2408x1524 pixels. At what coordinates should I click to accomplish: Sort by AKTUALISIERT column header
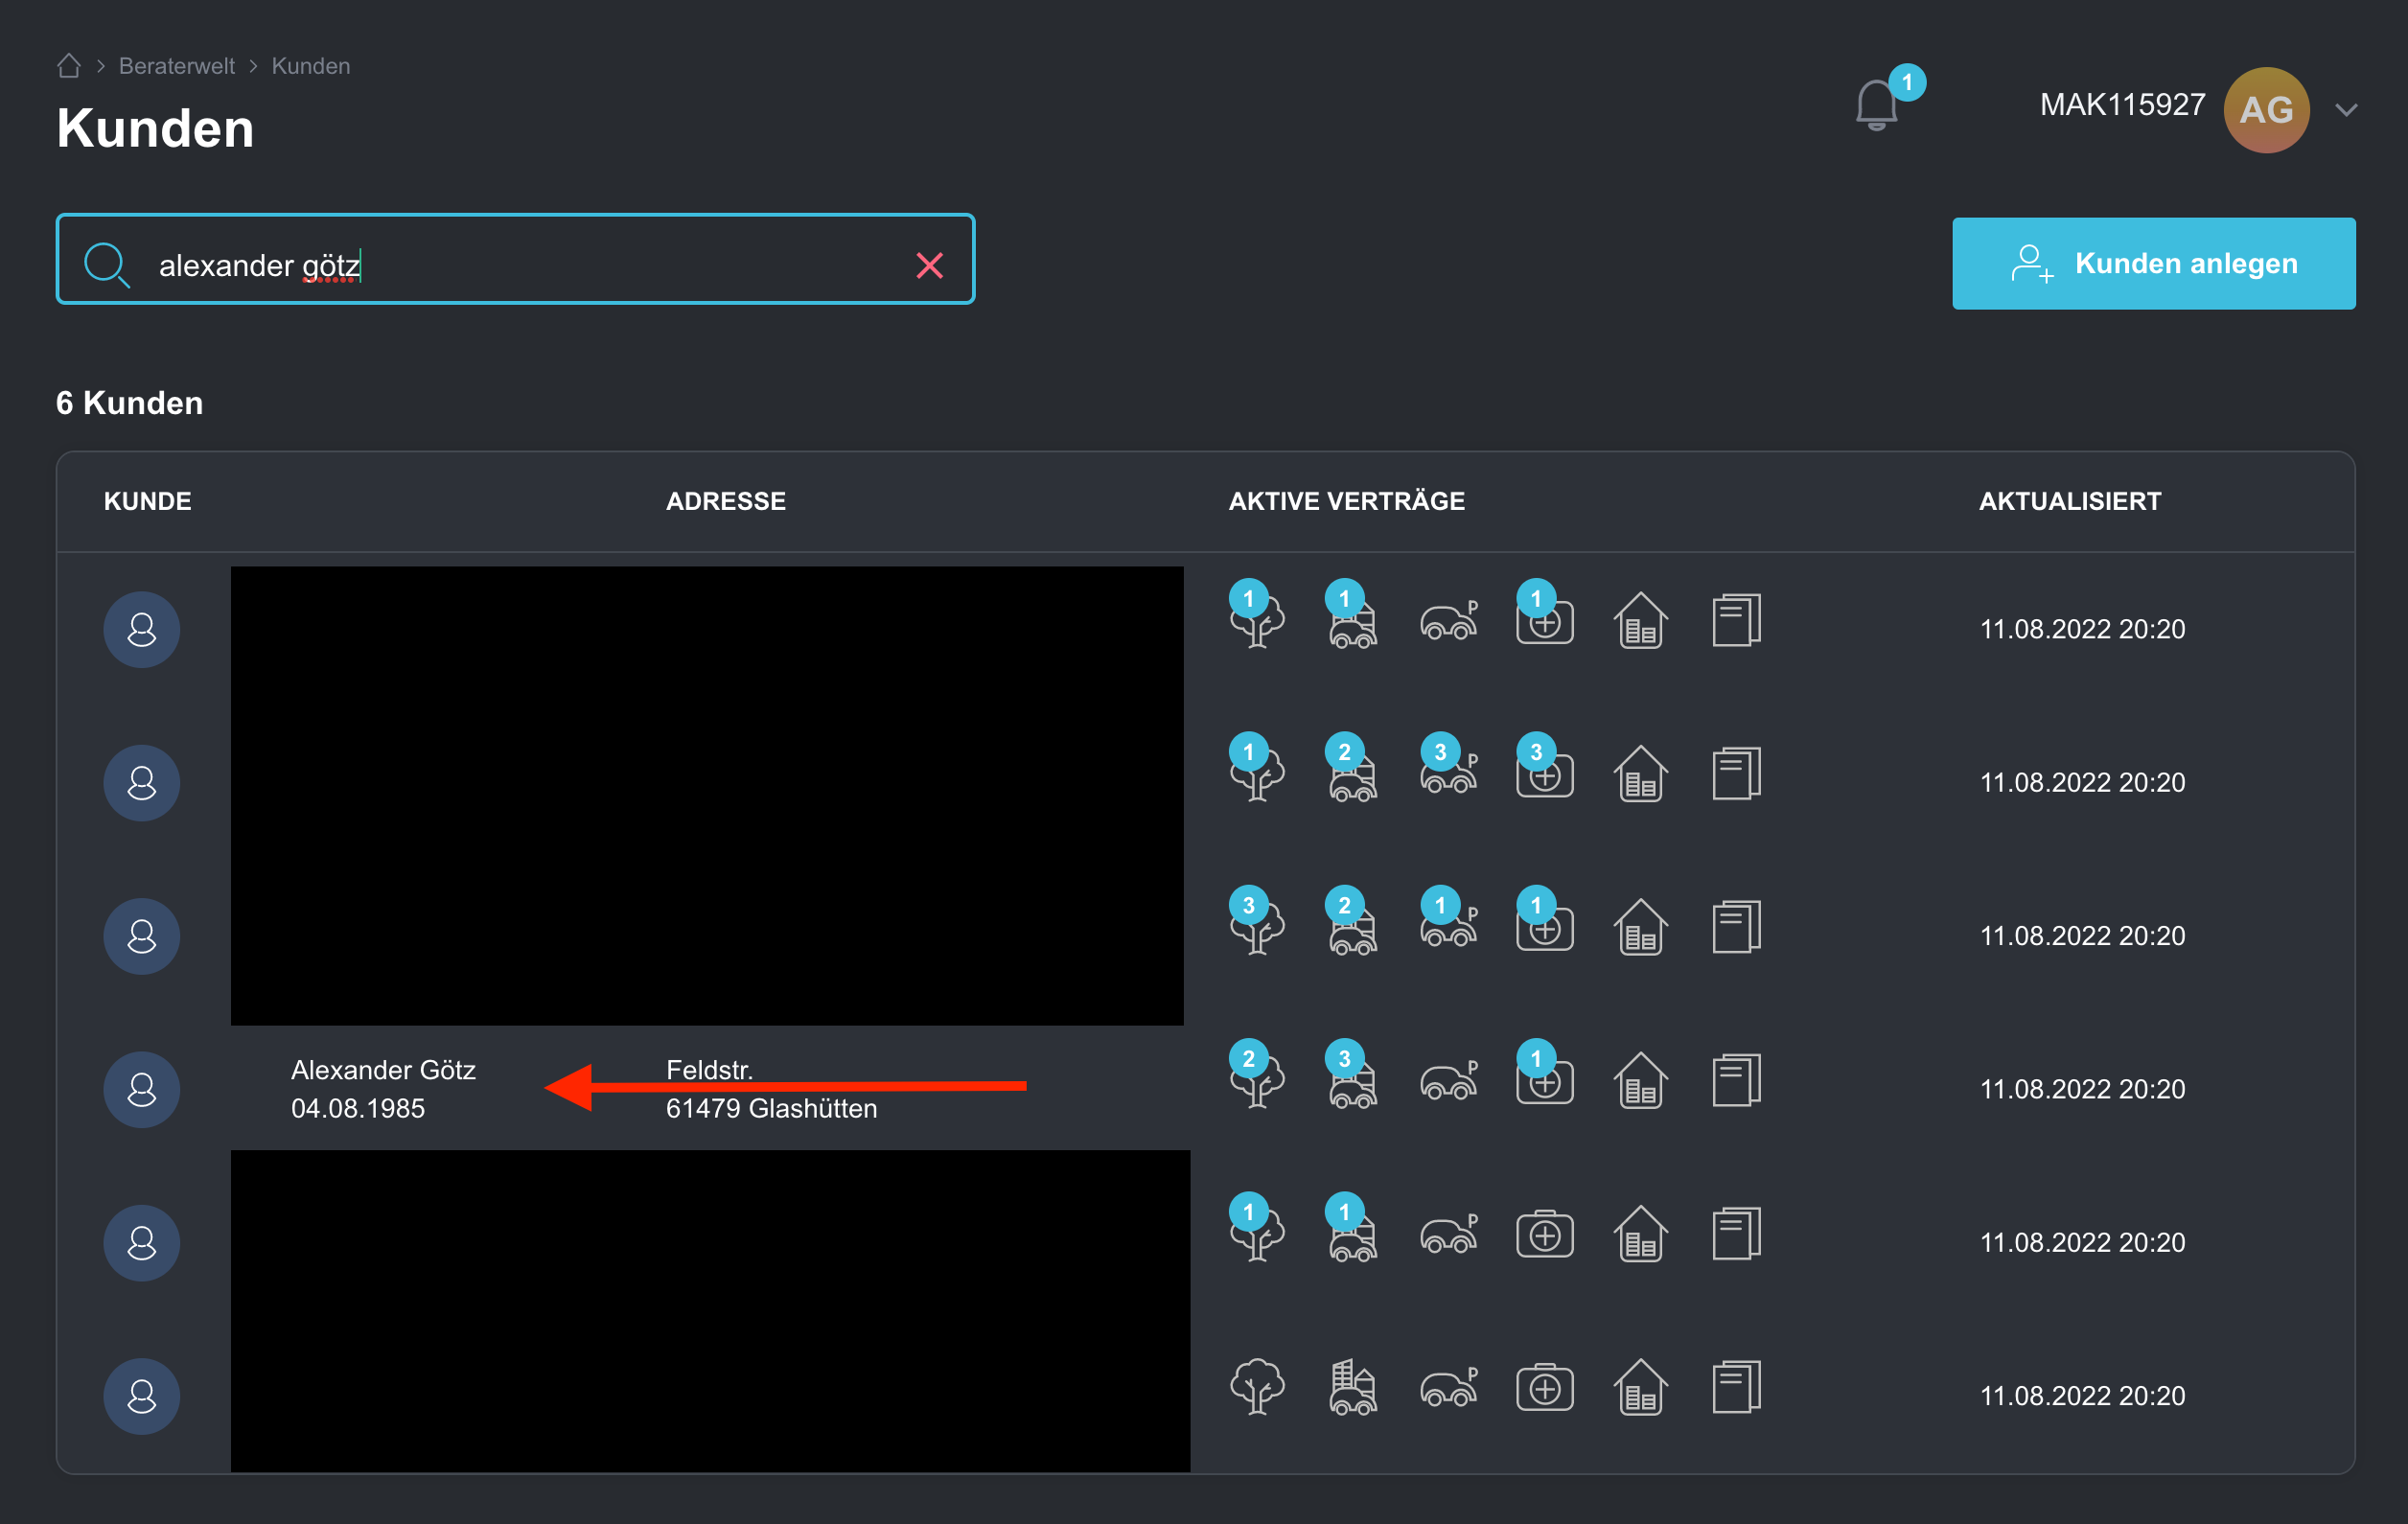(x=2069, y=501)
